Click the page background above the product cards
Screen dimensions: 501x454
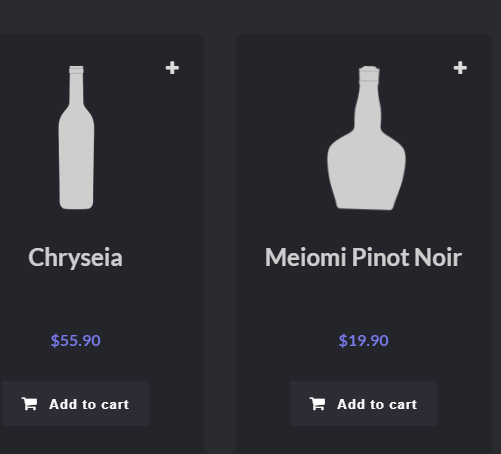tap(250, 17)
